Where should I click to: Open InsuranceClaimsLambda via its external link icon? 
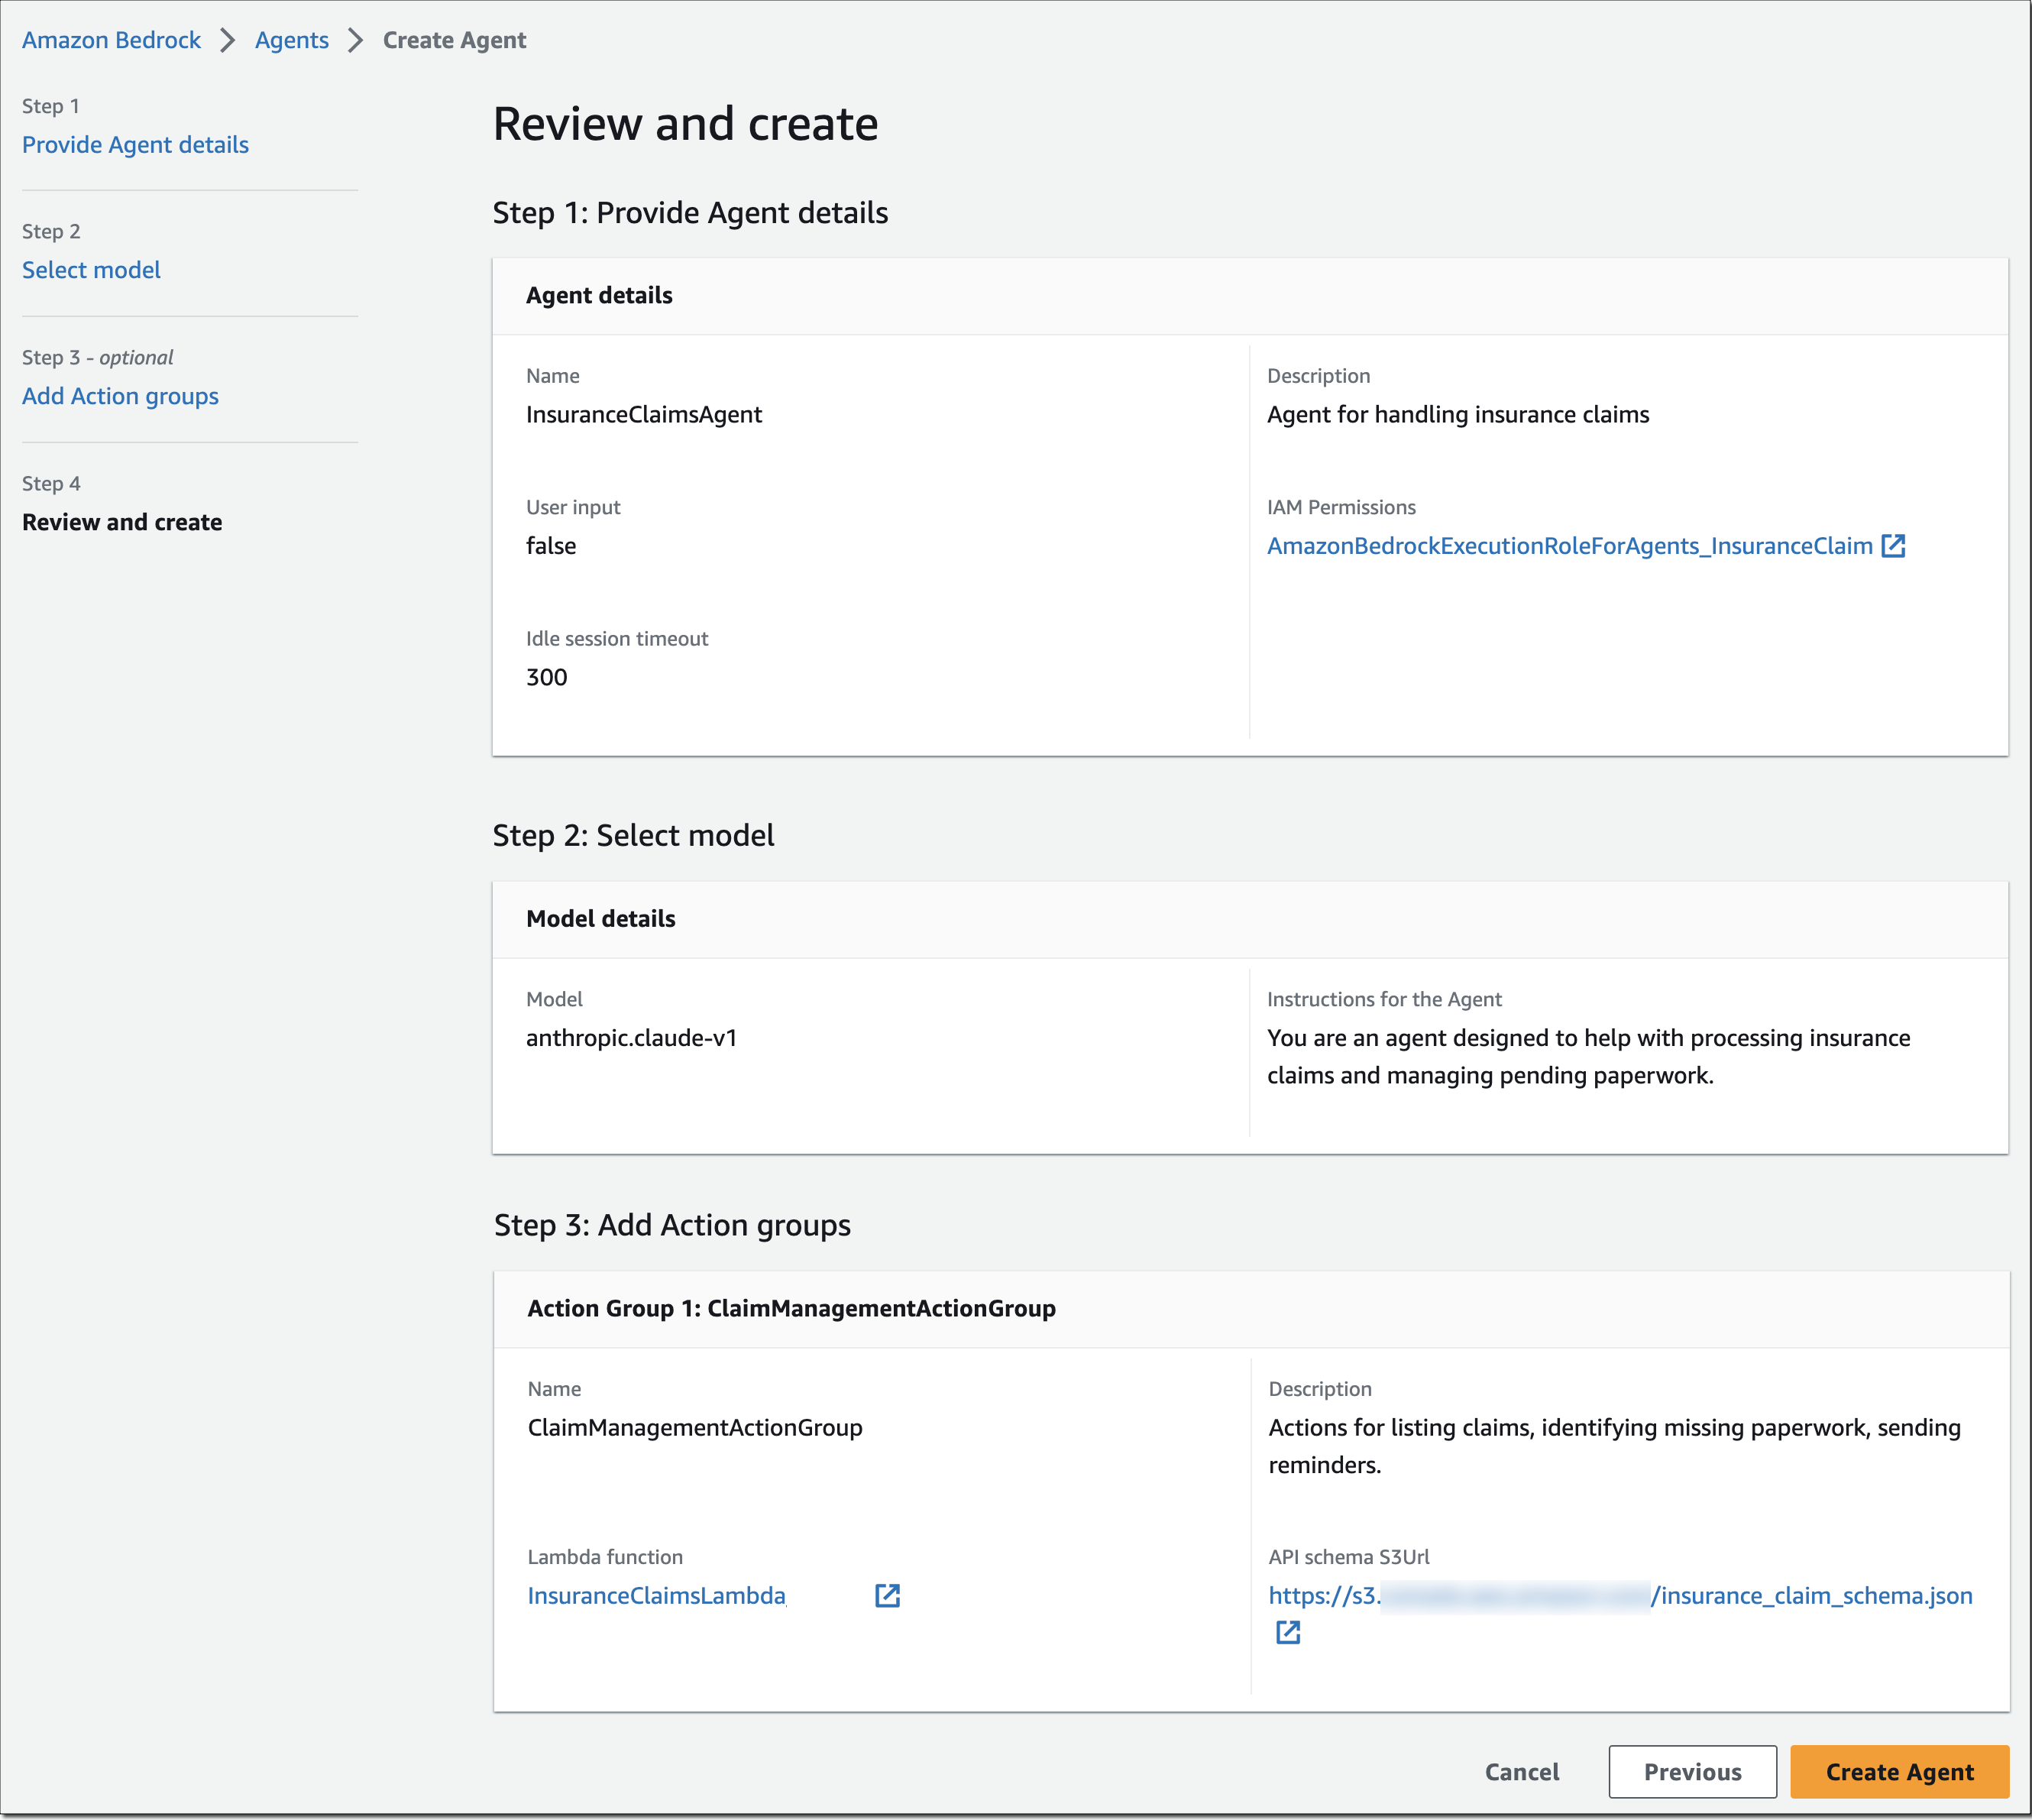point(886,1596)
